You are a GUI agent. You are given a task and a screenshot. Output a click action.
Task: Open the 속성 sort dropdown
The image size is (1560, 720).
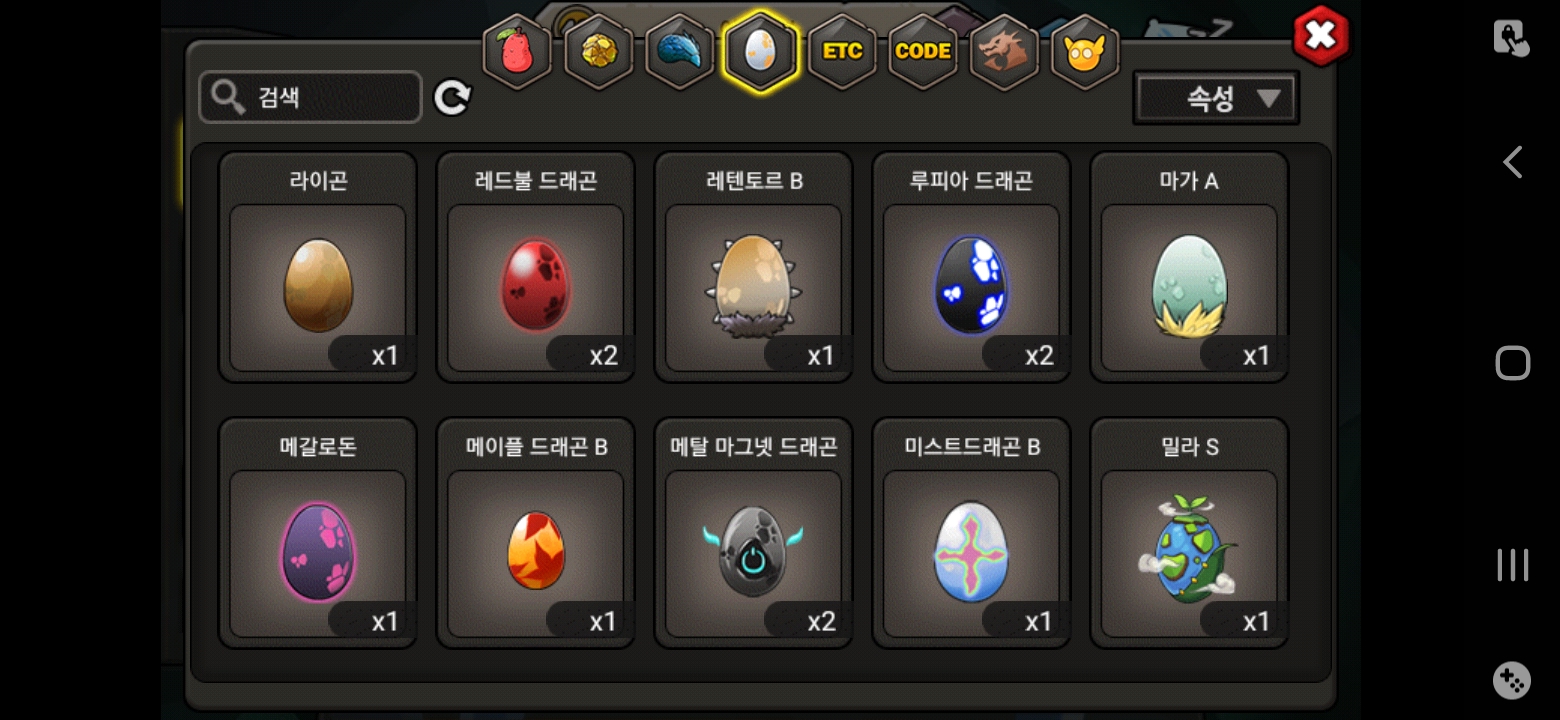1216,98
